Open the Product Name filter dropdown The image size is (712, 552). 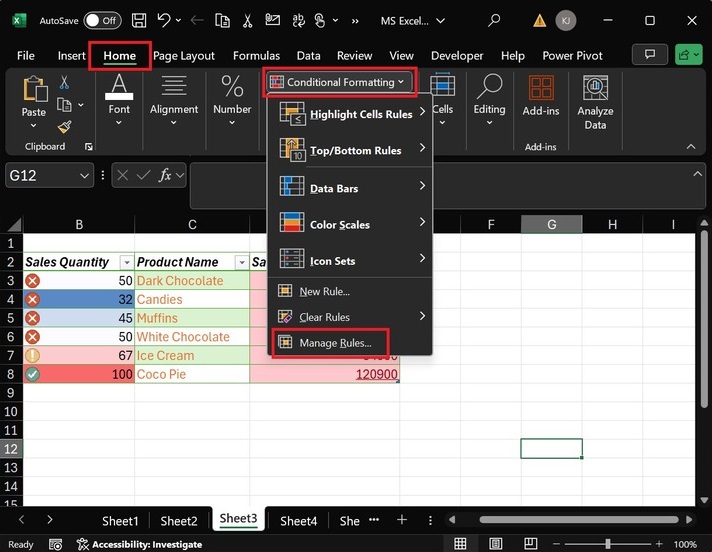(240, 262)
